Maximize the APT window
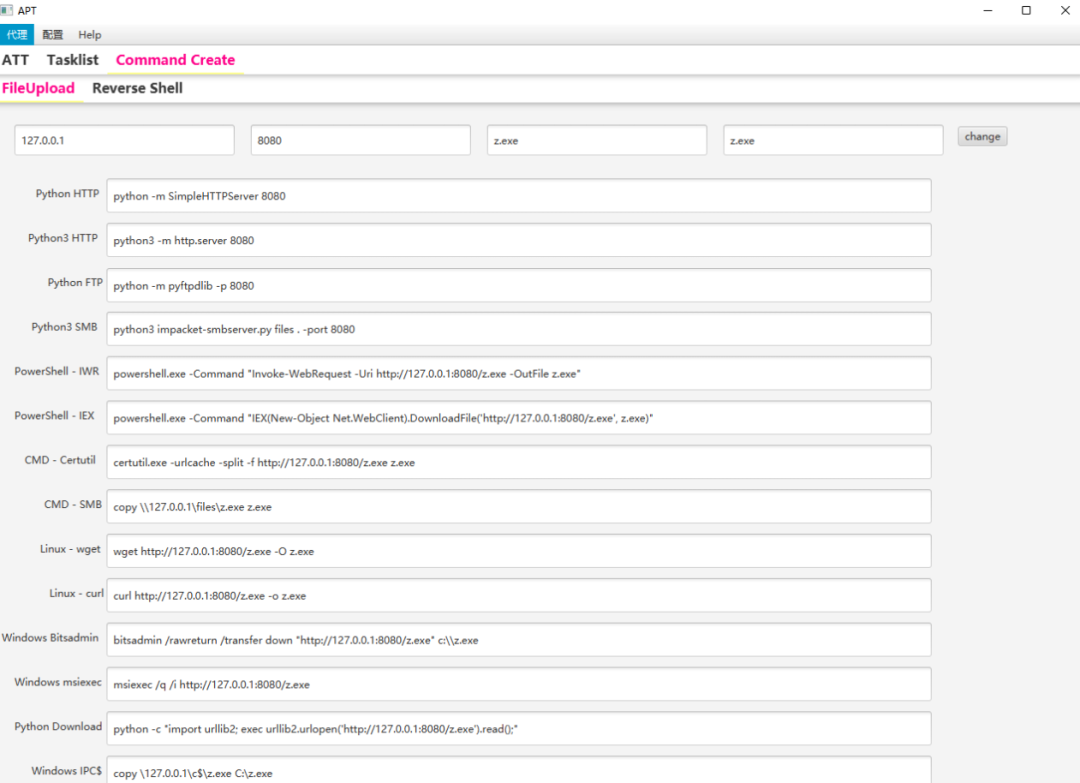Image resolution: width=1080 pixels, height=783 pixels. point(1026,10)
